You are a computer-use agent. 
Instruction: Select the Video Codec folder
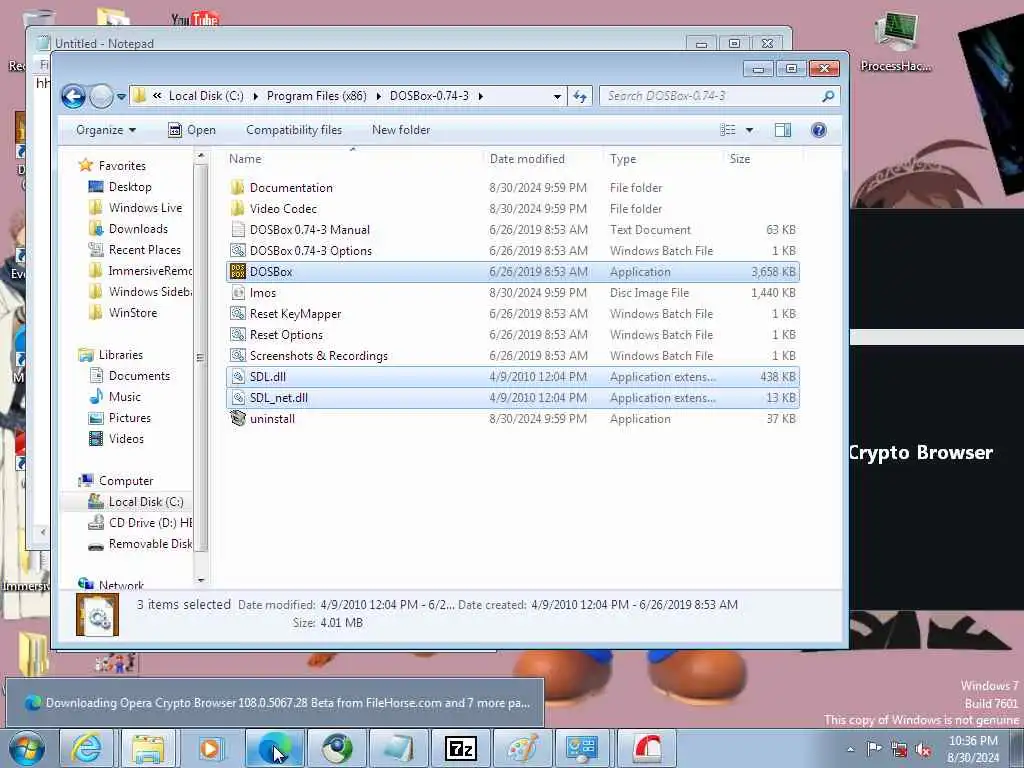[x=513, y=209]
